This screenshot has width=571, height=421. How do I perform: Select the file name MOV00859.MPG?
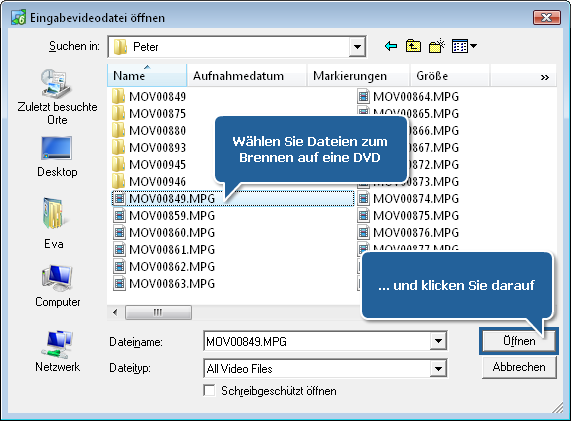pyautogui.click(x=172, y=216)
